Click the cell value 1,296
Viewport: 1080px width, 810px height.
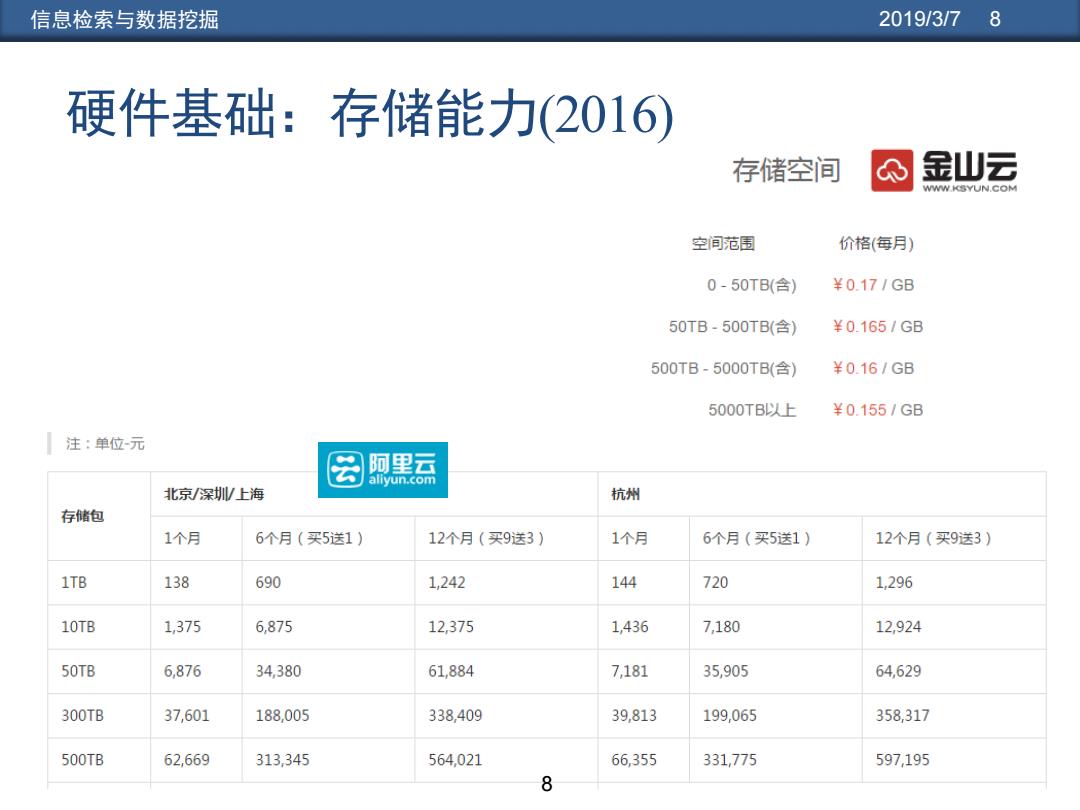[x=894, y=583]
